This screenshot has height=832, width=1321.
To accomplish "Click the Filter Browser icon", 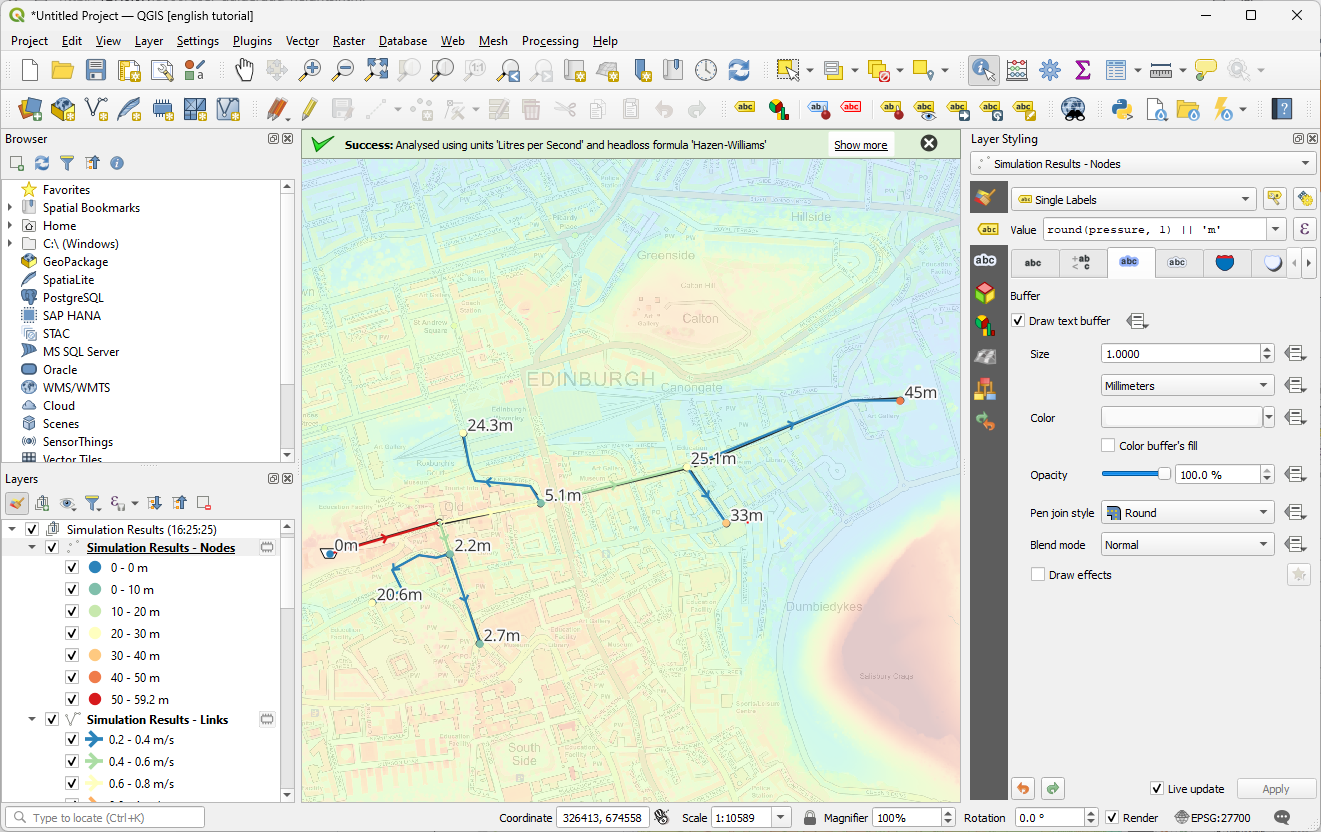I will pos(67,163).
